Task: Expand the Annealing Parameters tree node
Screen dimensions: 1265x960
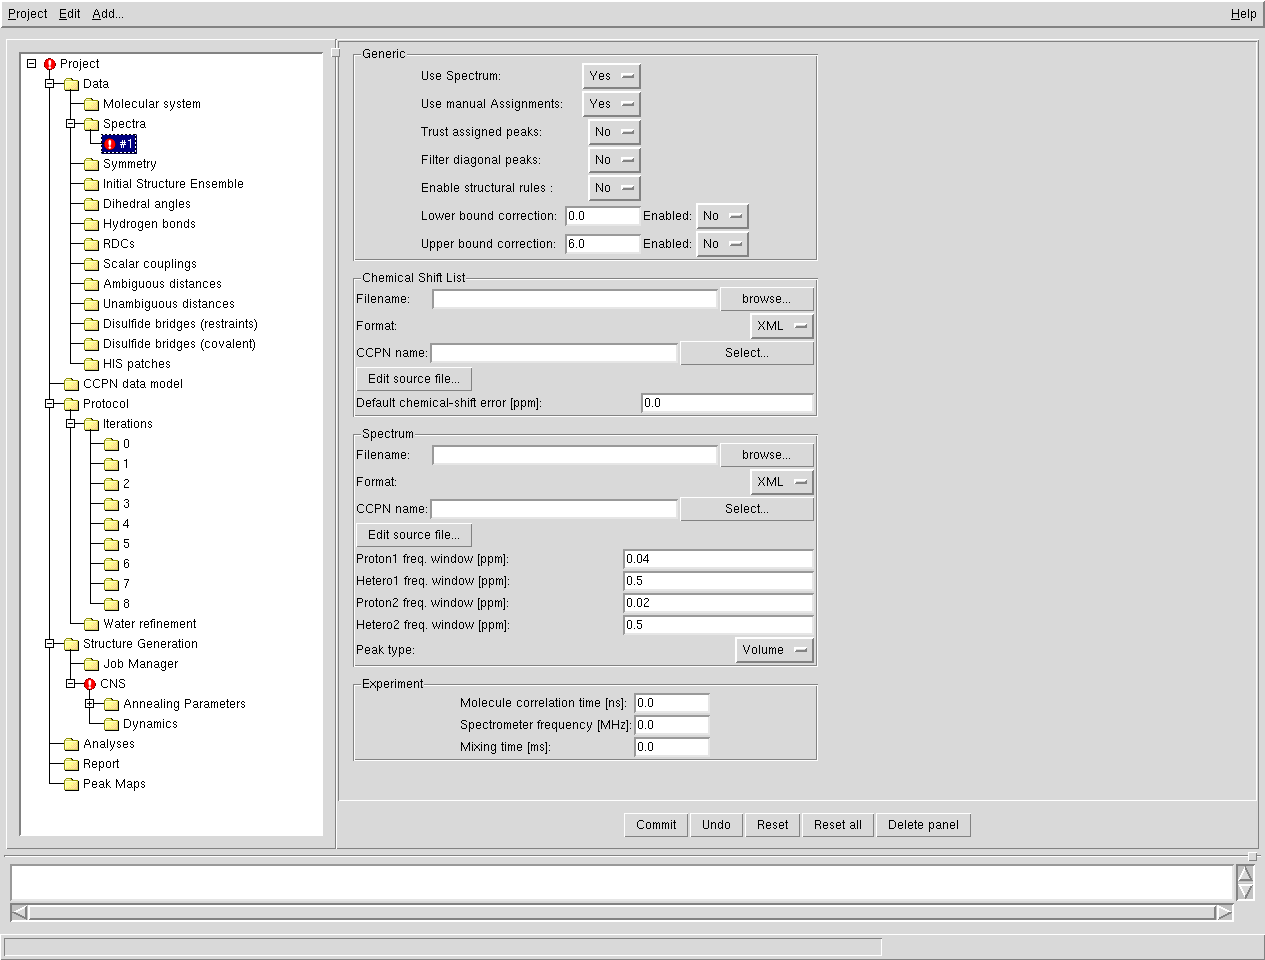Action: tap(90, 704)
